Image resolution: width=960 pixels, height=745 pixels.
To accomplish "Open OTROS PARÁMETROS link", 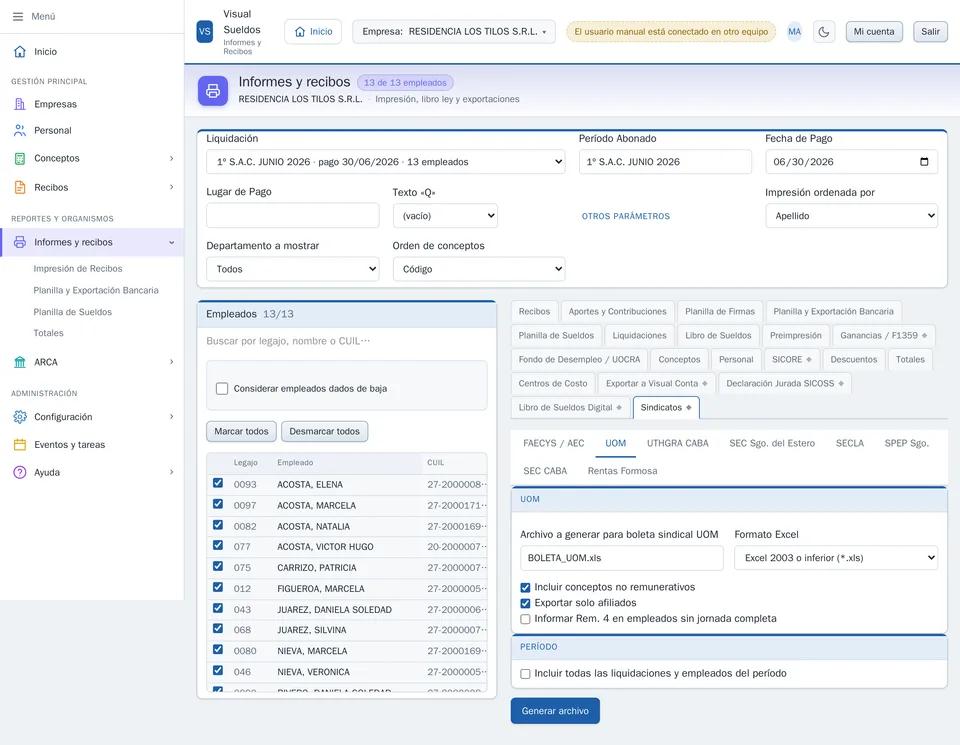I will tap(626, 216).
